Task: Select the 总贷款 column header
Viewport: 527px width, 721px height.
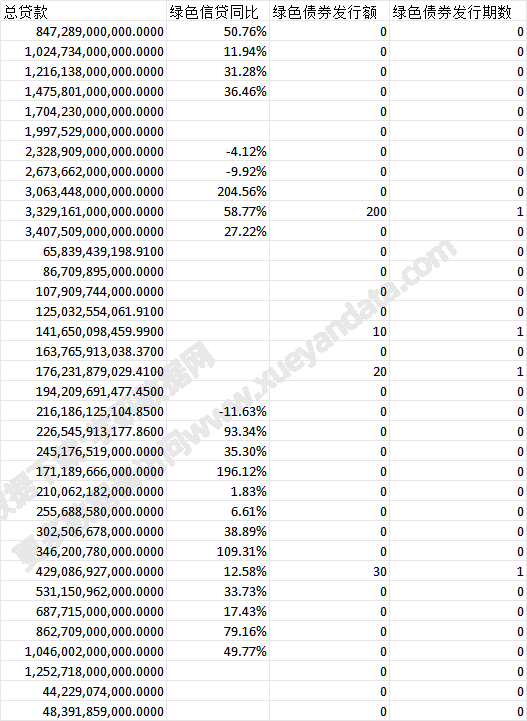Action: 83,12
